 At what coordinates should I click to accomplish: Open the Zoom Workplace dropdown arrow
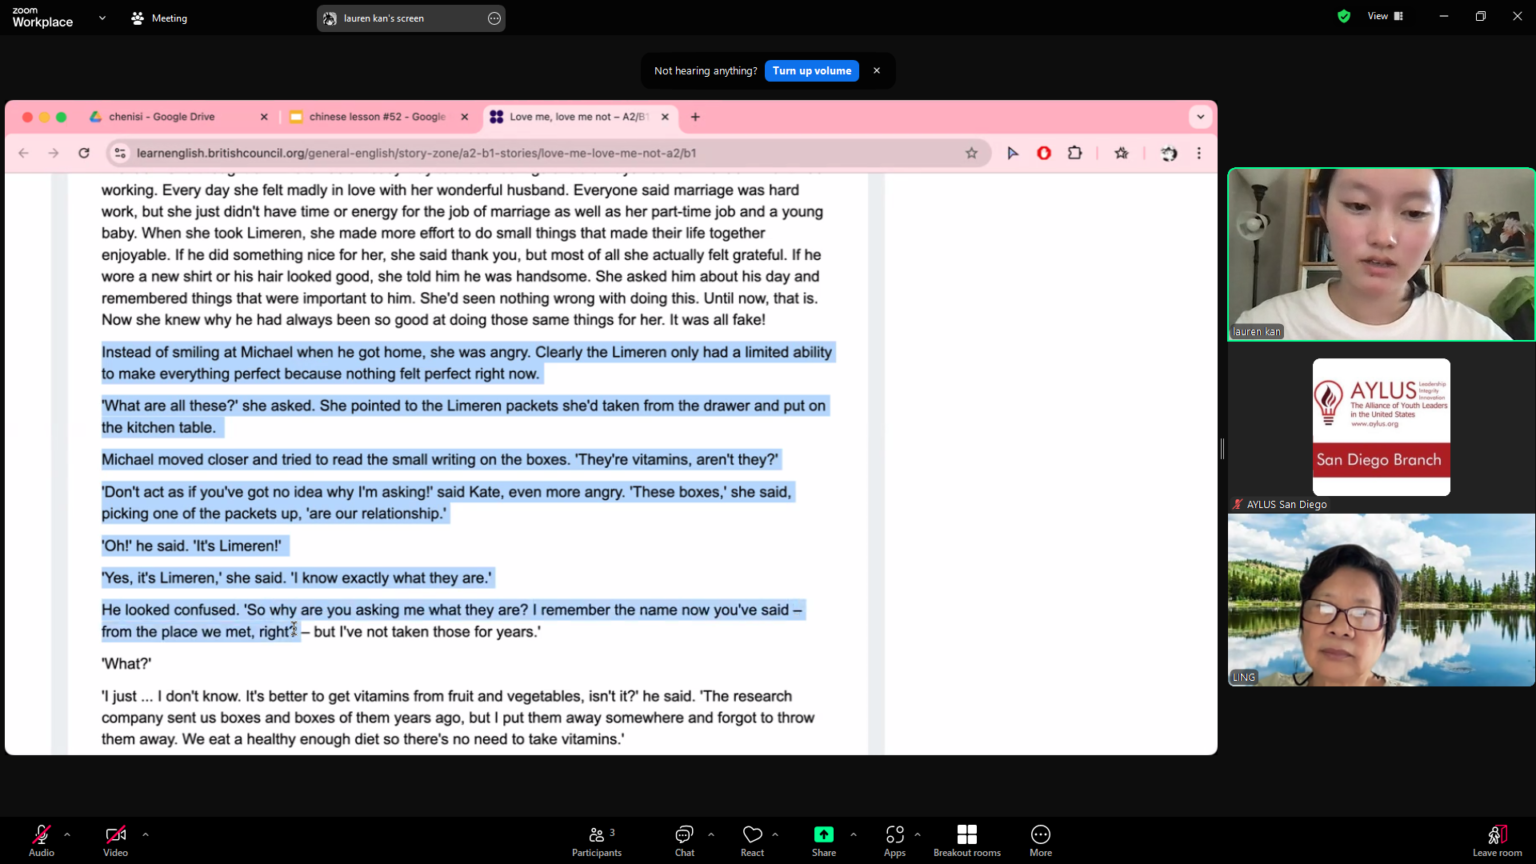(x=102, y=18)
